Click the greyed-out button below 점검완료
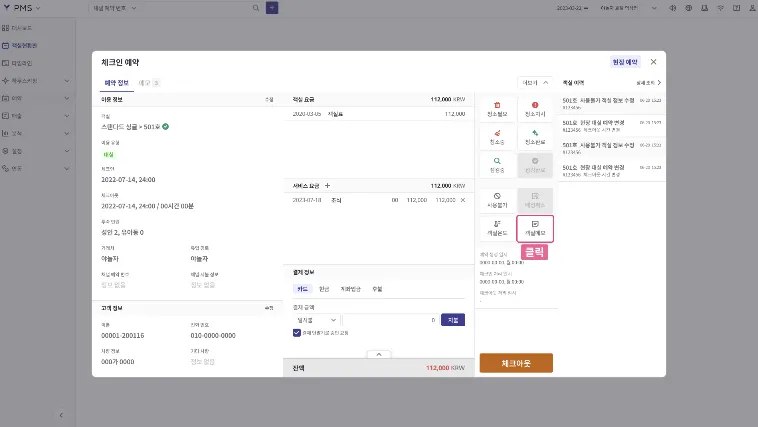 tap(535, 200)
